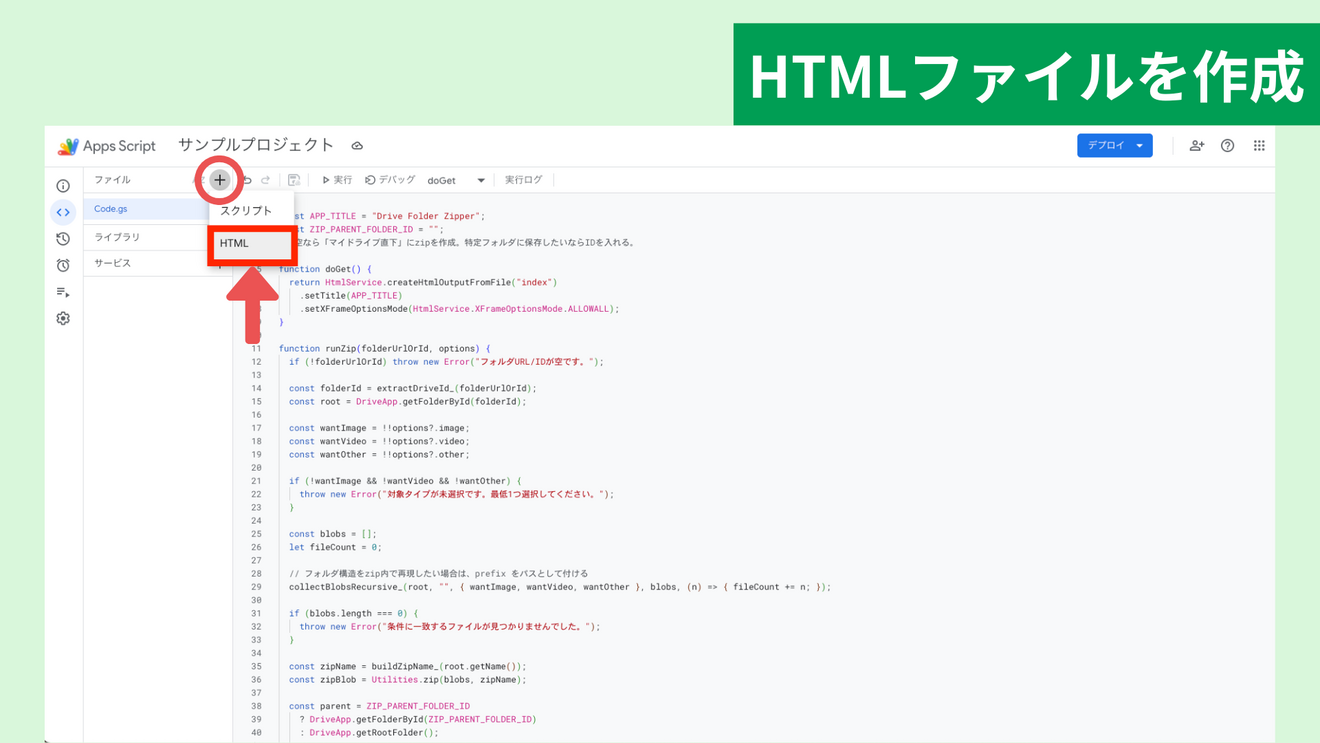Click the サンプルプロジェクト project title
1320x743 pixels.
click(256, 146)
